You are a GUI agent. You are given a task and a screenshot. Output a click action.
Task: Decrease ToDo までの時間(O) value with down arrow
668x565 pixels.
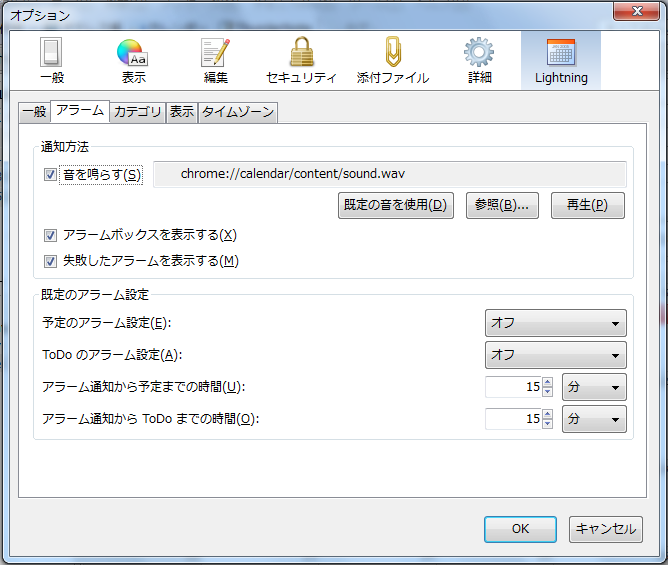point(548,424)
